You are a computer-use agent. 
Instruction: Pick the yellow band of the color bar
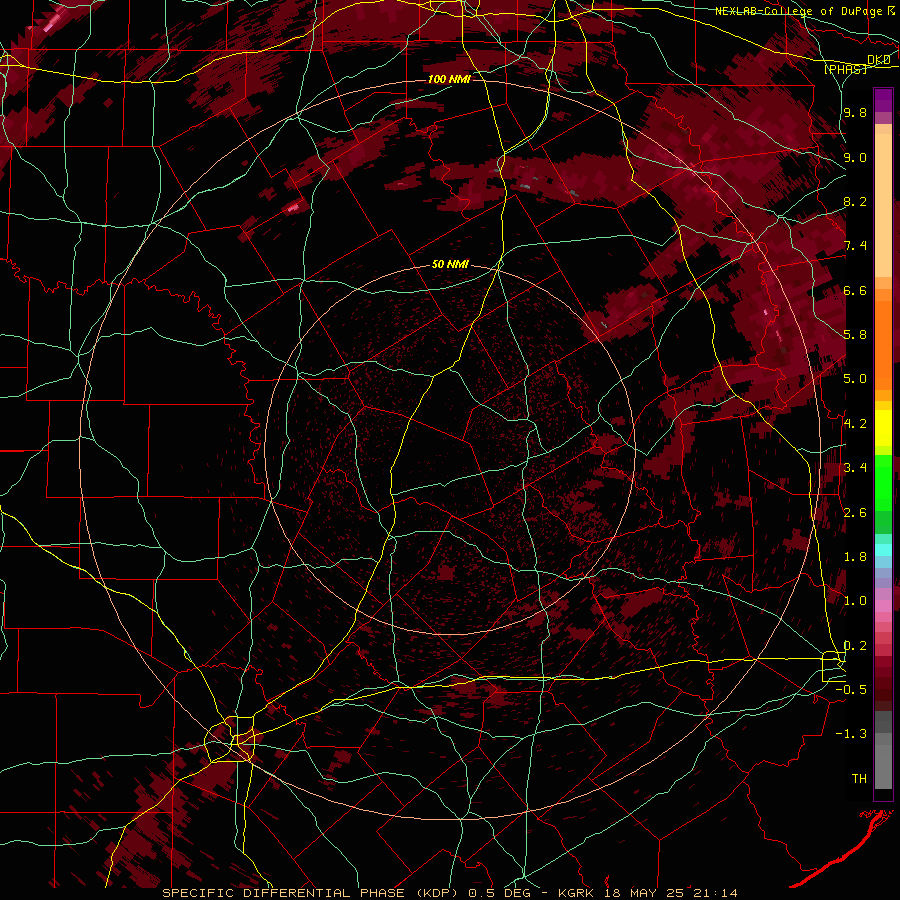883,428
